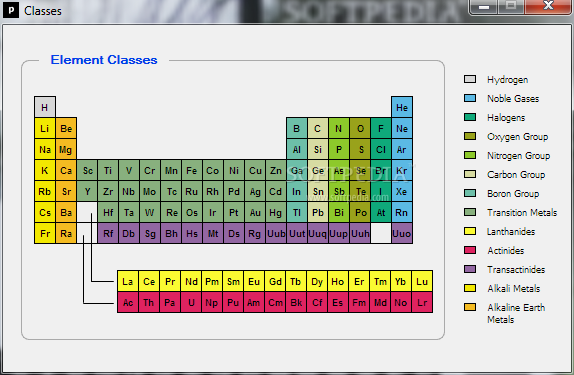This screenshot has height=375, width=574.
Task: Select the Uuo element cell
Action: (402, 233)
